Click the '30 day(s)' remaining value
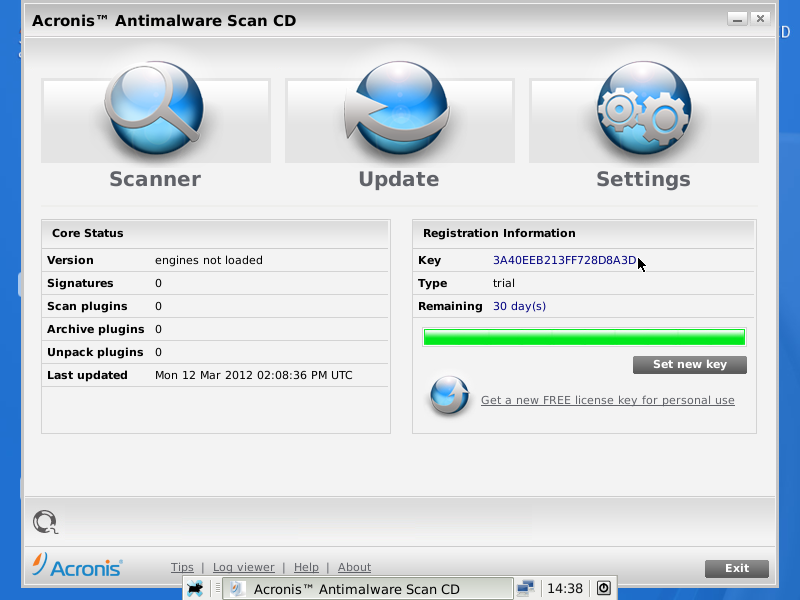Image resolution: width=800 pixels, height=600 pixels. tap(519, 306)
